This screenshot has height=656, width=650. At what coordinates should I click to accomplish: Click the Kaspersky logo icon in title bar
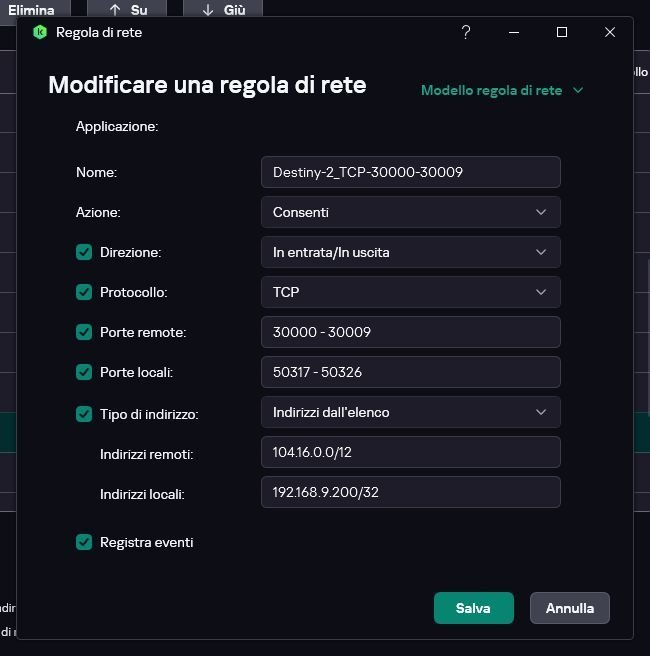(x=40, y=32)
